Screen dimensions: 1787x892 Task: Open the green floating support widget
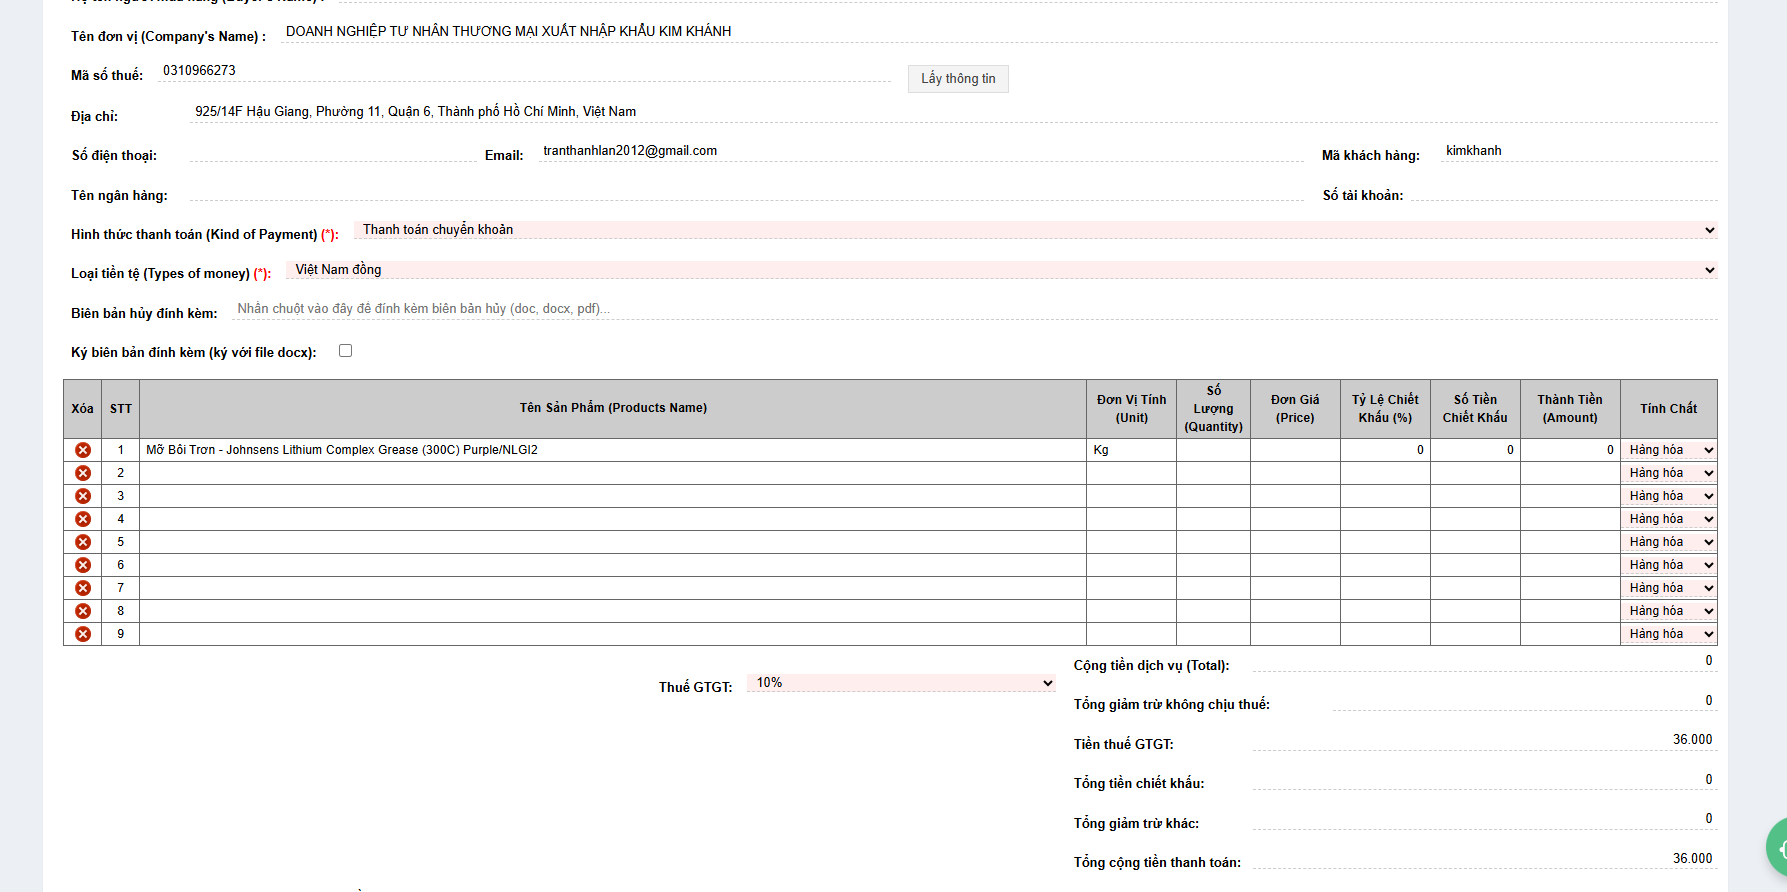click(x=1777, y=848)
